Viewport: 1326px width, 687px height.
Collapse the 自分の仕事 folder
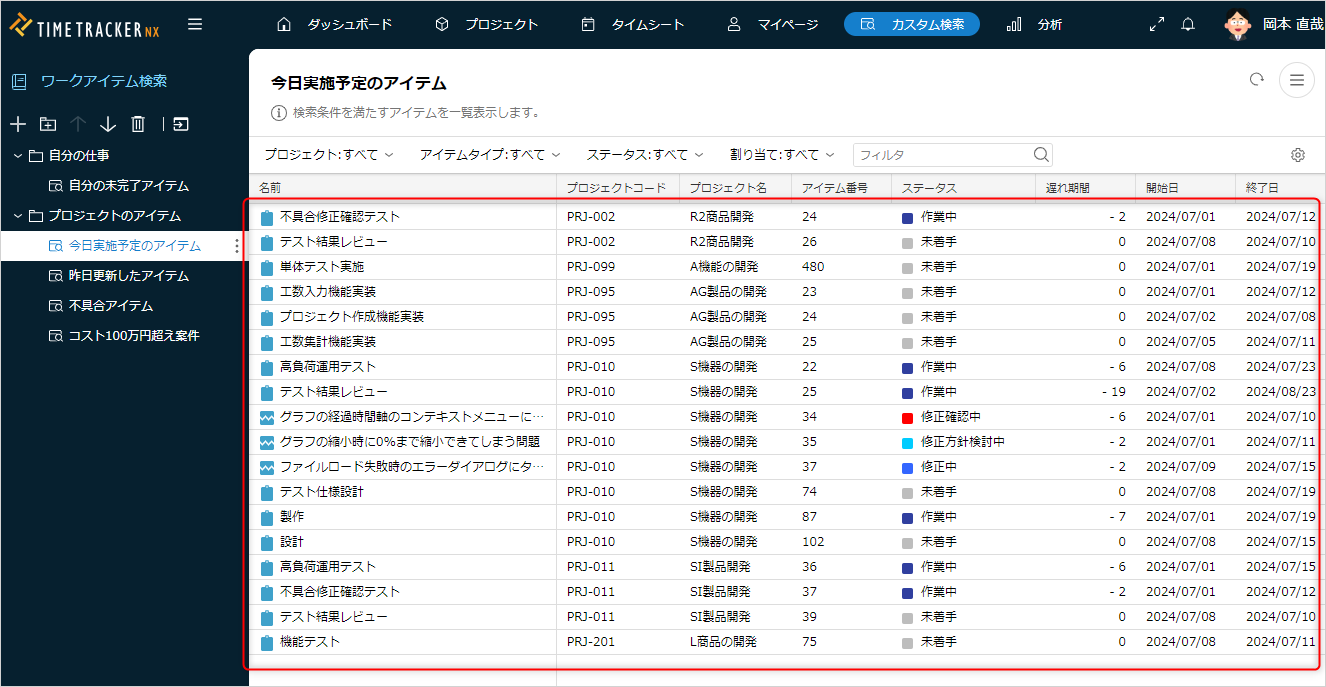[x=18, y=156]
